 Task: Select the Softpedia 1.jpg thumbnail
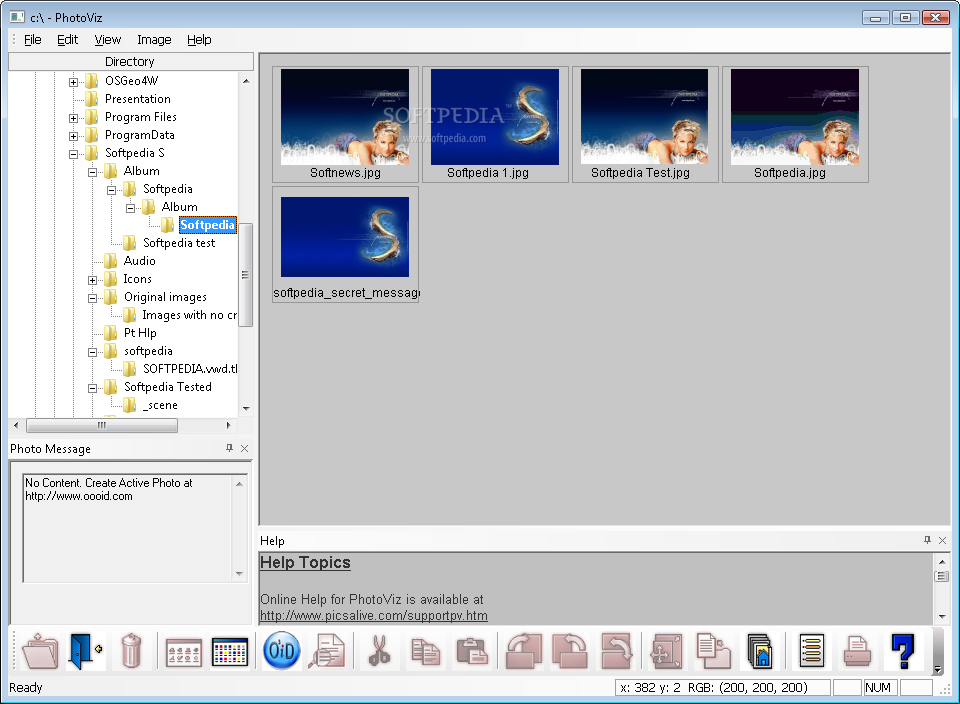(495, 124)
